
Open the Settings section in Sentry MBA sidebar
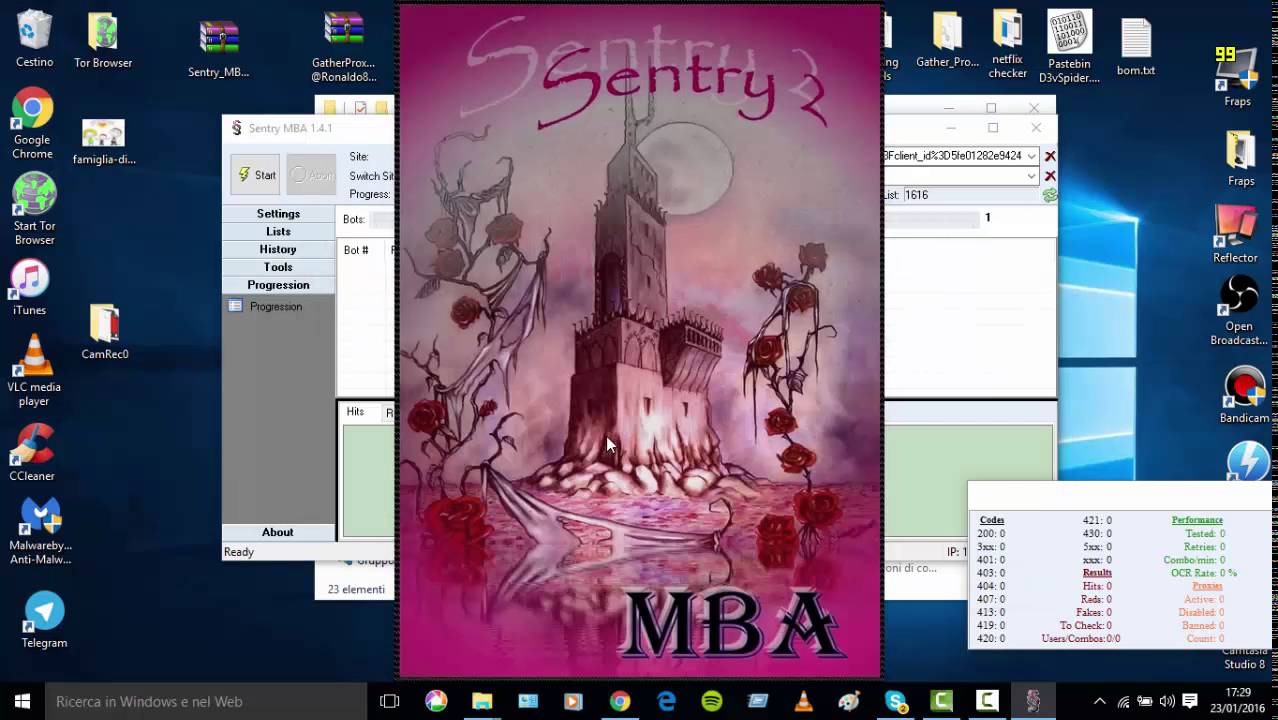(x=278, y=213)
